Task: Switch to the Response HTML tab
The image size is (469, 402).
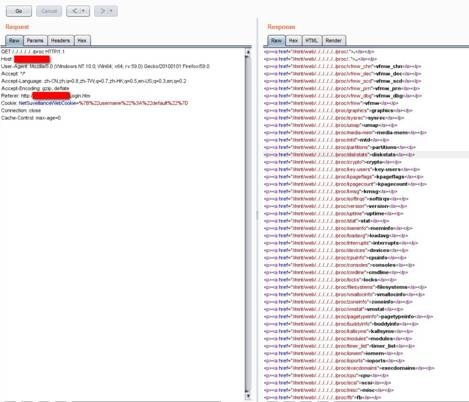Action: (x=312, y=40)
